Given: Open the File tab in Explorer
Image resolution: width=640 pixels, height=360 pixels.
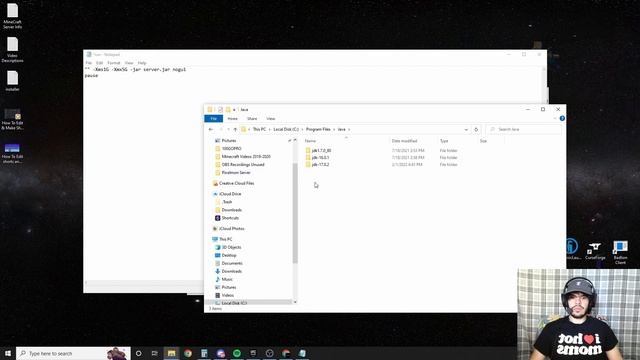Looking at the screenshot, I should (213, 118).
